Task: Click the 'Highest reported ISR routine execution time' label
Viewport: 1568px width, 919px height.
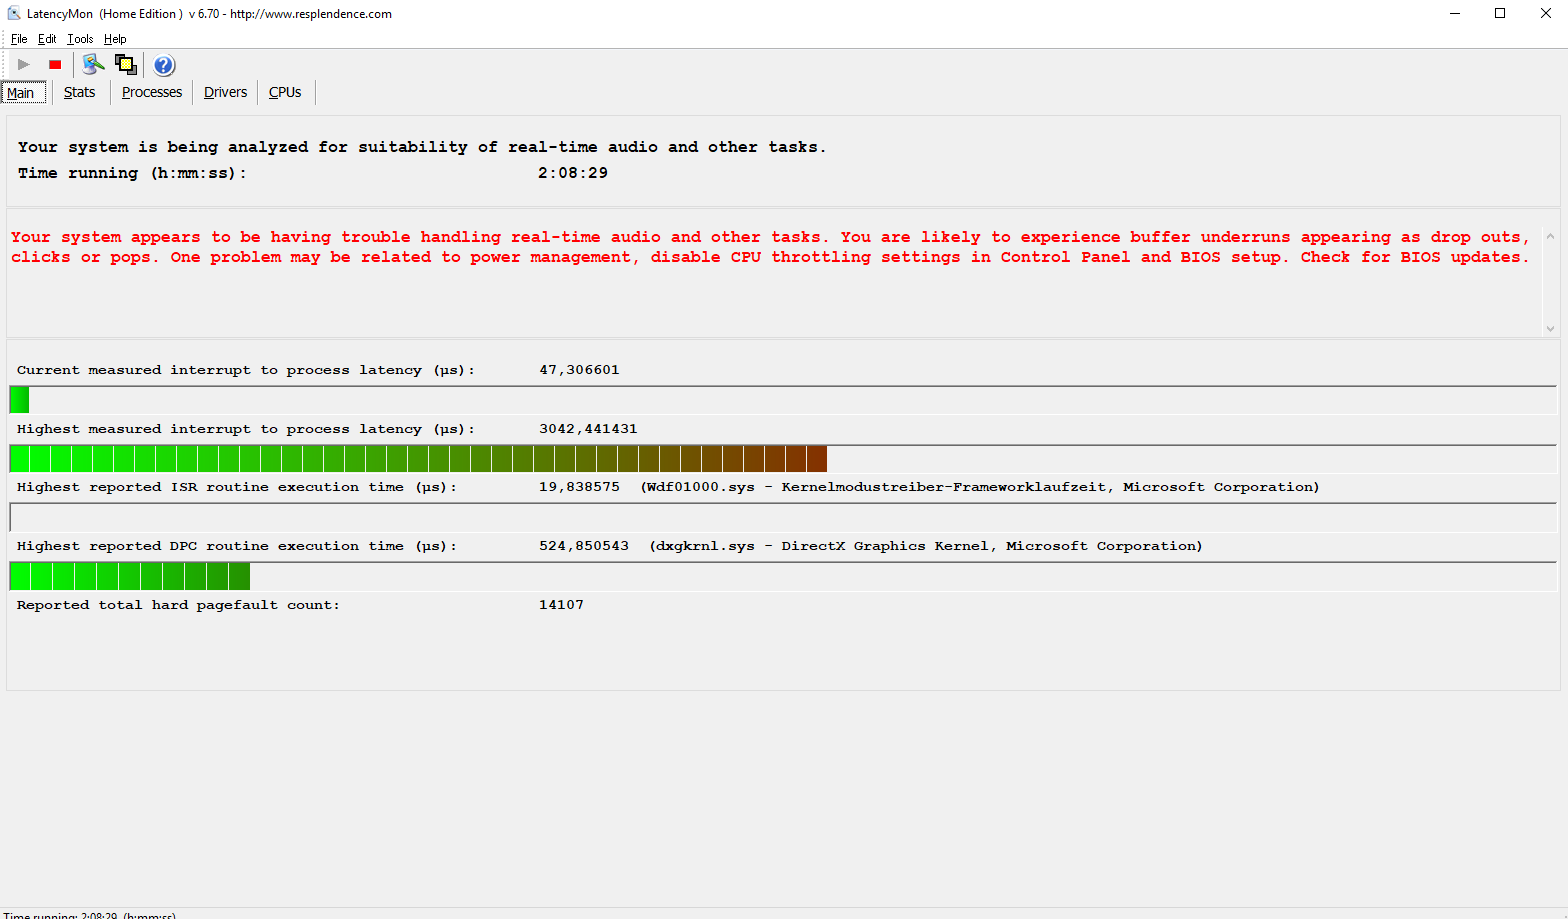Action: coord(237,487)
